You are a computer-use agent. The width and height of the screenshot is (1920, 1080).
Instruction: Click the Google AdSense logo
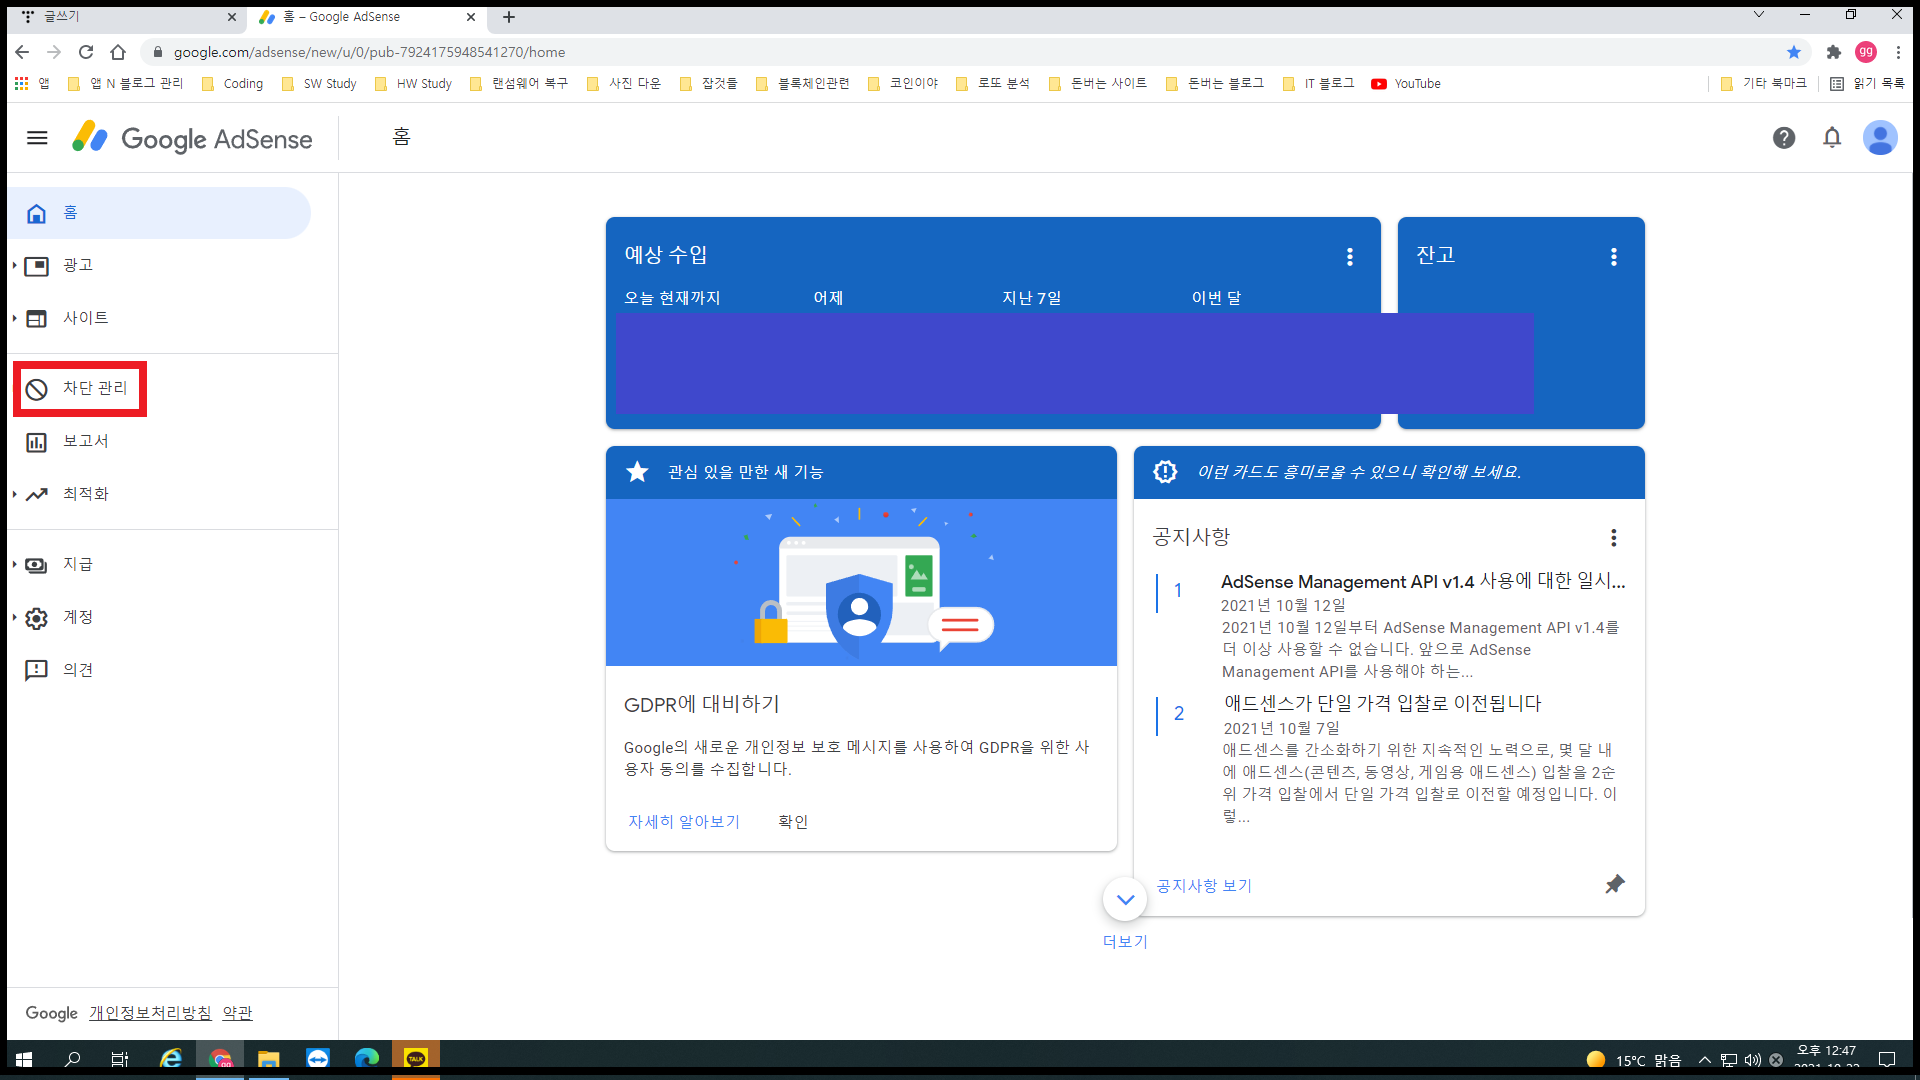192,138
